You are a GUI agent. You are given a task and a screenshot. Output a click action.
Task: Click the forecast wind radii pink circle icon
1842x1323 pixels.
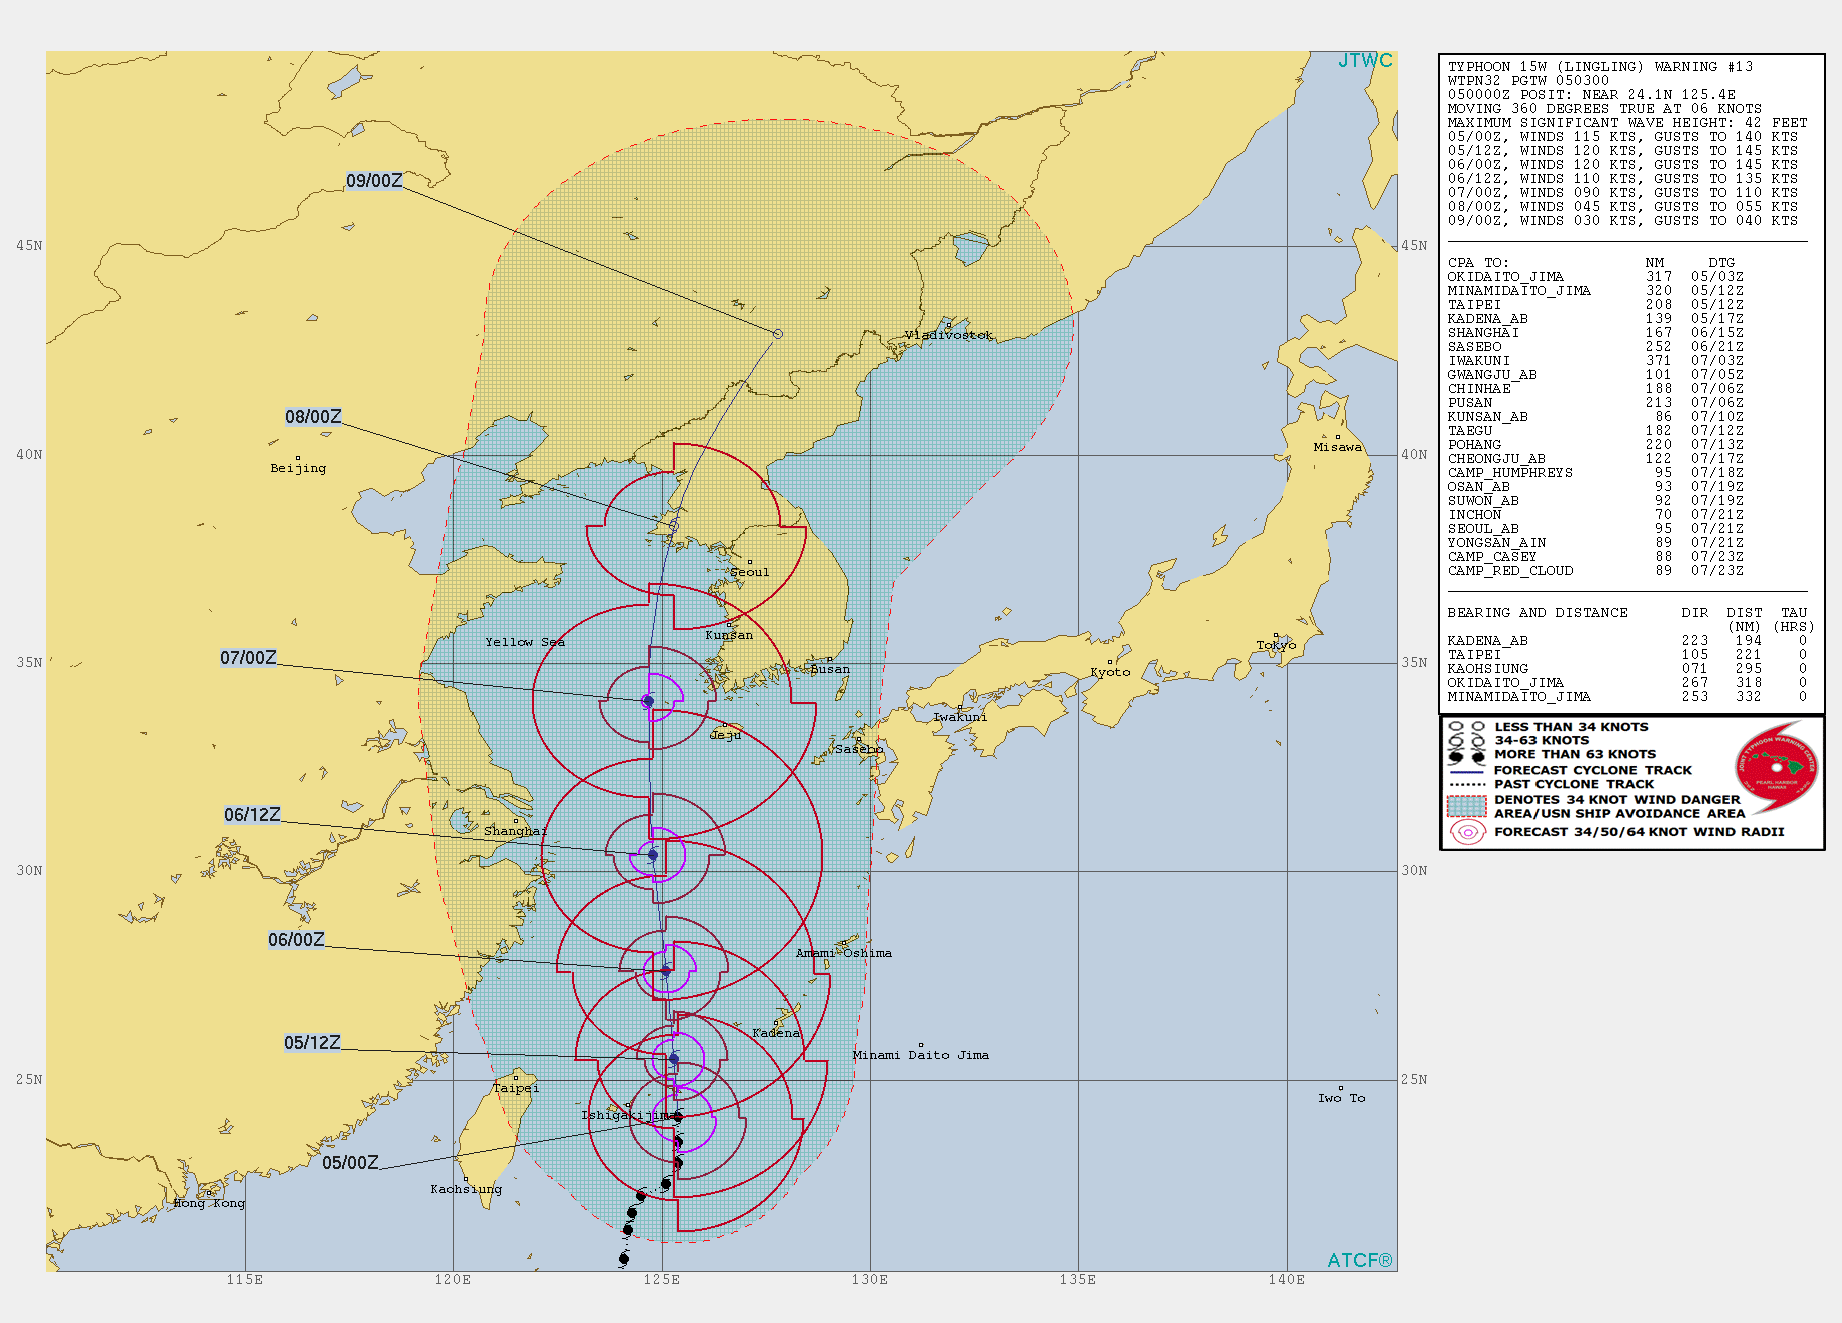pyautogui.click(x=1467, y=832)
